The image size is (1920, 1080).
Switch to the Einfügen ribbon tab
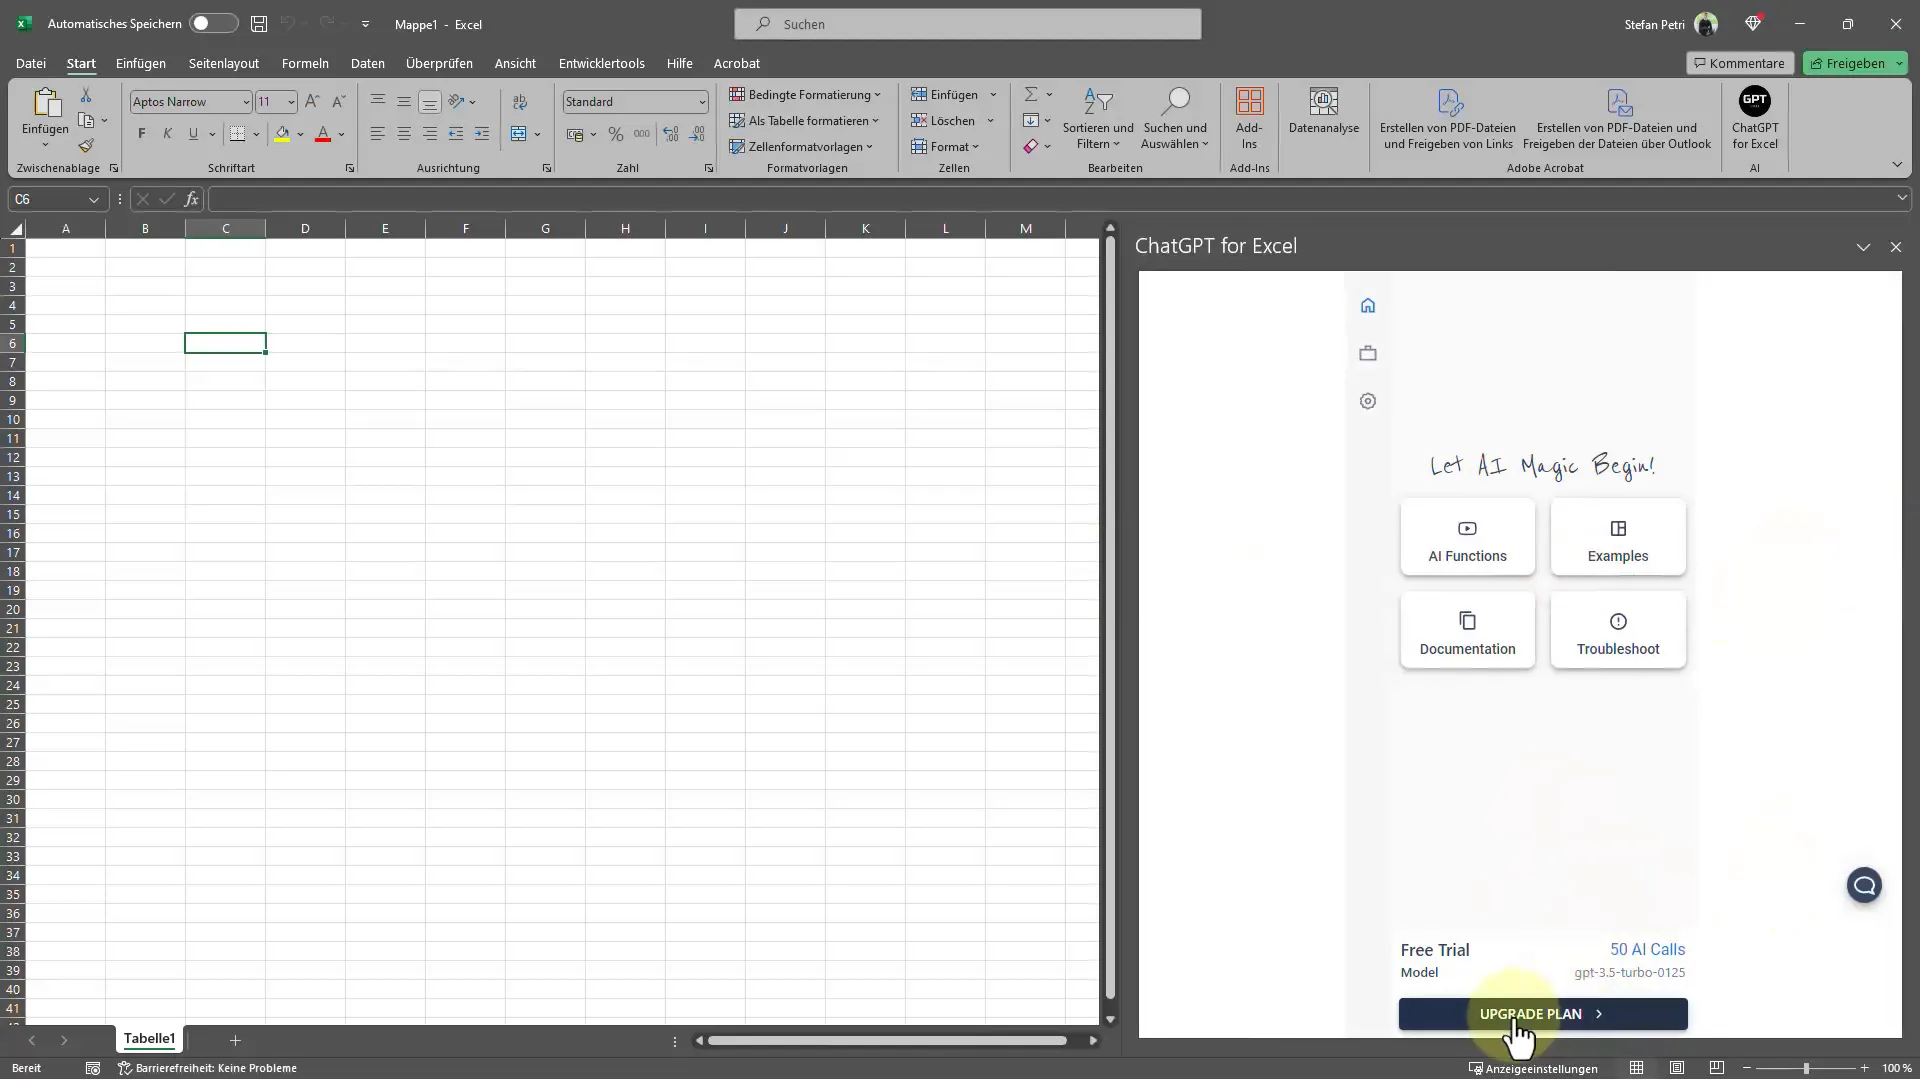tap(141, 63)
